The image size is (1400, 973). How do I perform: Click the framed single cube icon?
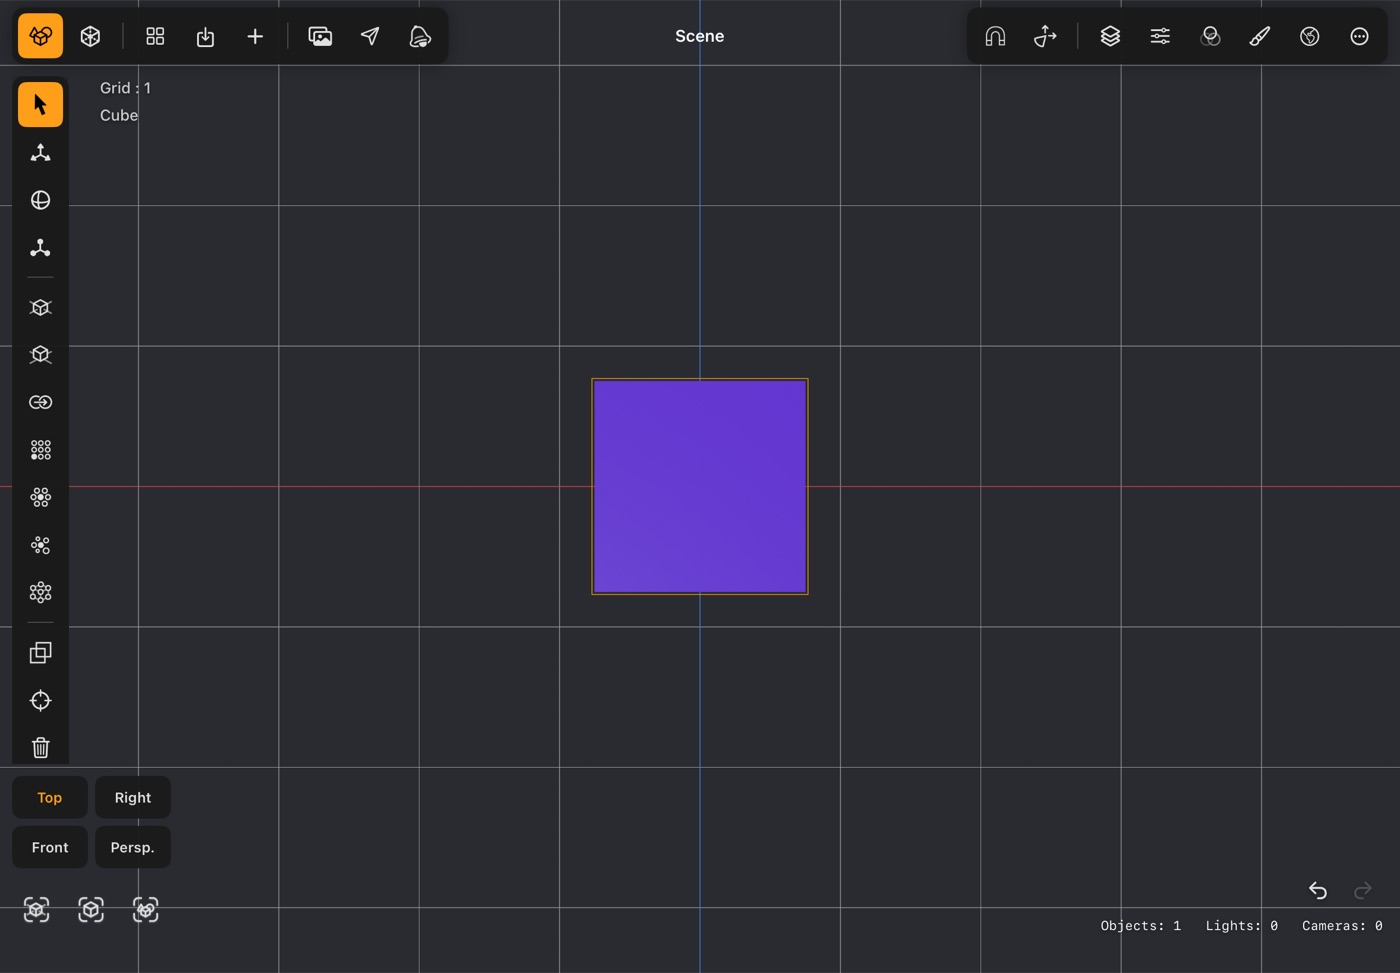[91, 909]
